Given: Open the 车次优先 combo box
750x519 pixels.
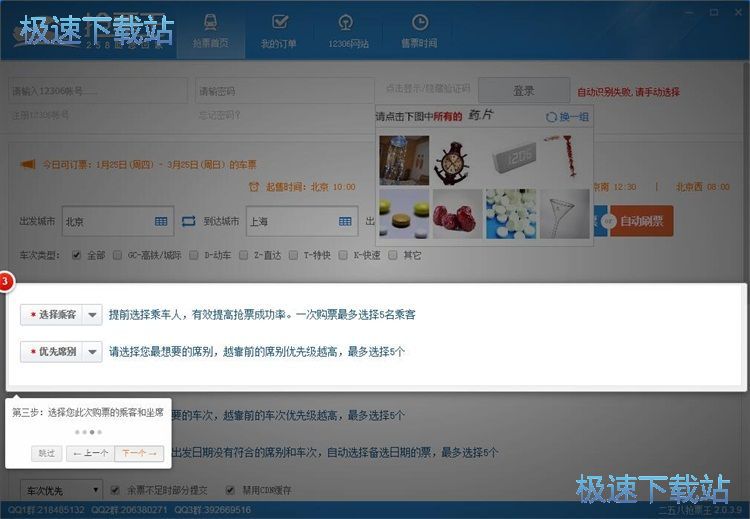Looking at the screenshot, I should pos(62,490).
